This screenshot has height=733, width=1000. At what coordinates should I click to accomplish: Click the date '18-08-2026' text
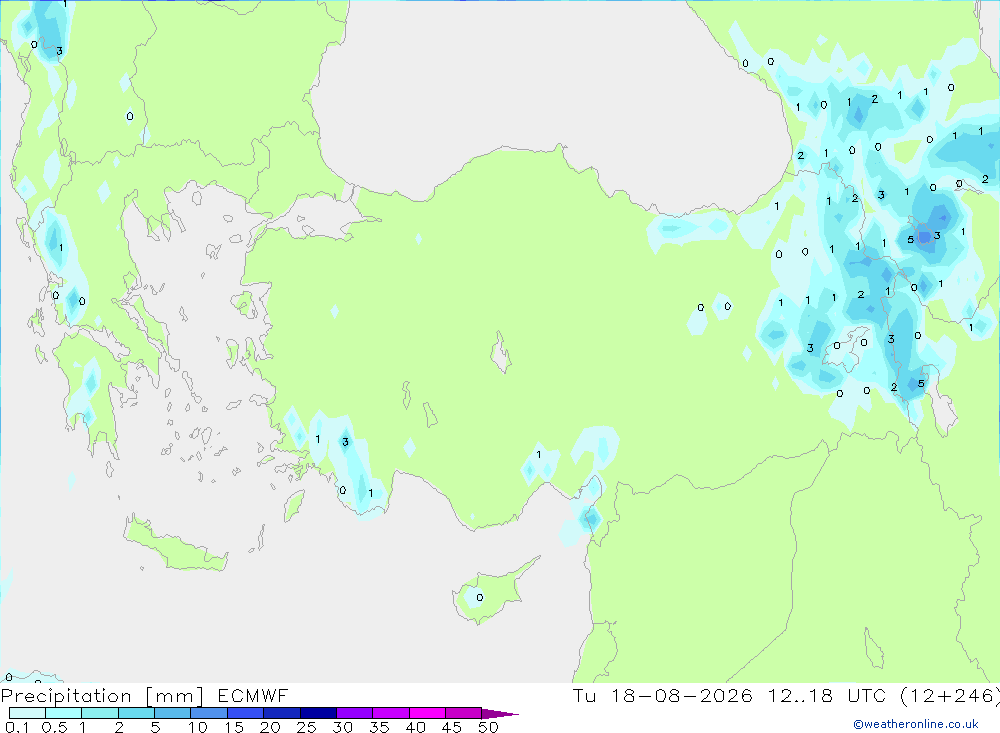681,695
